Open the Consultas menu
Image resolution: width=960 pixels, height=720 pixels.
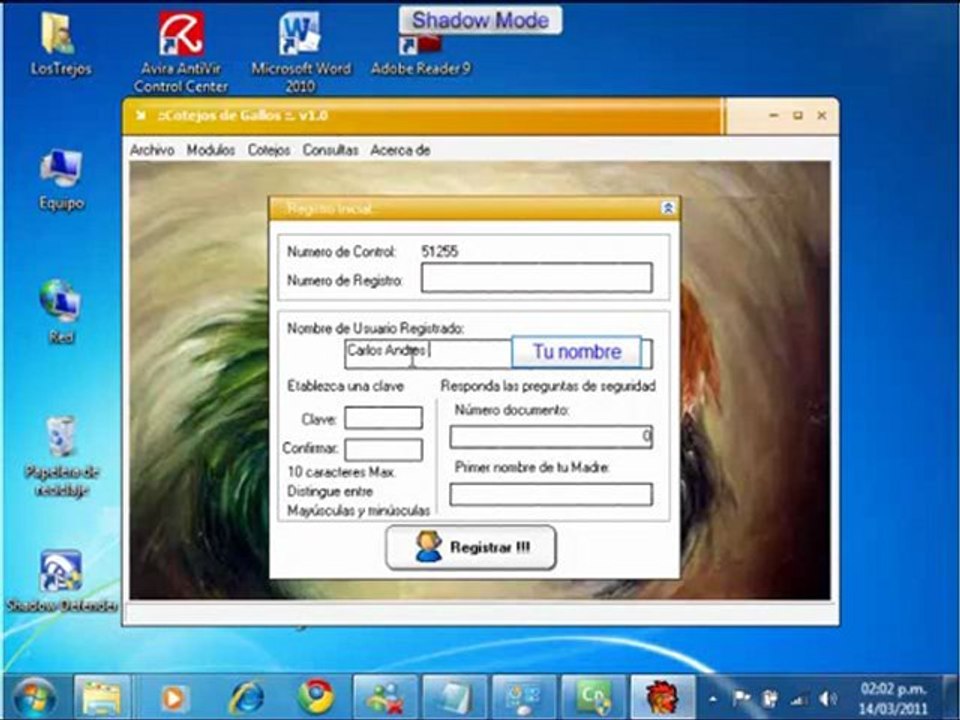(x=331, y=150)
